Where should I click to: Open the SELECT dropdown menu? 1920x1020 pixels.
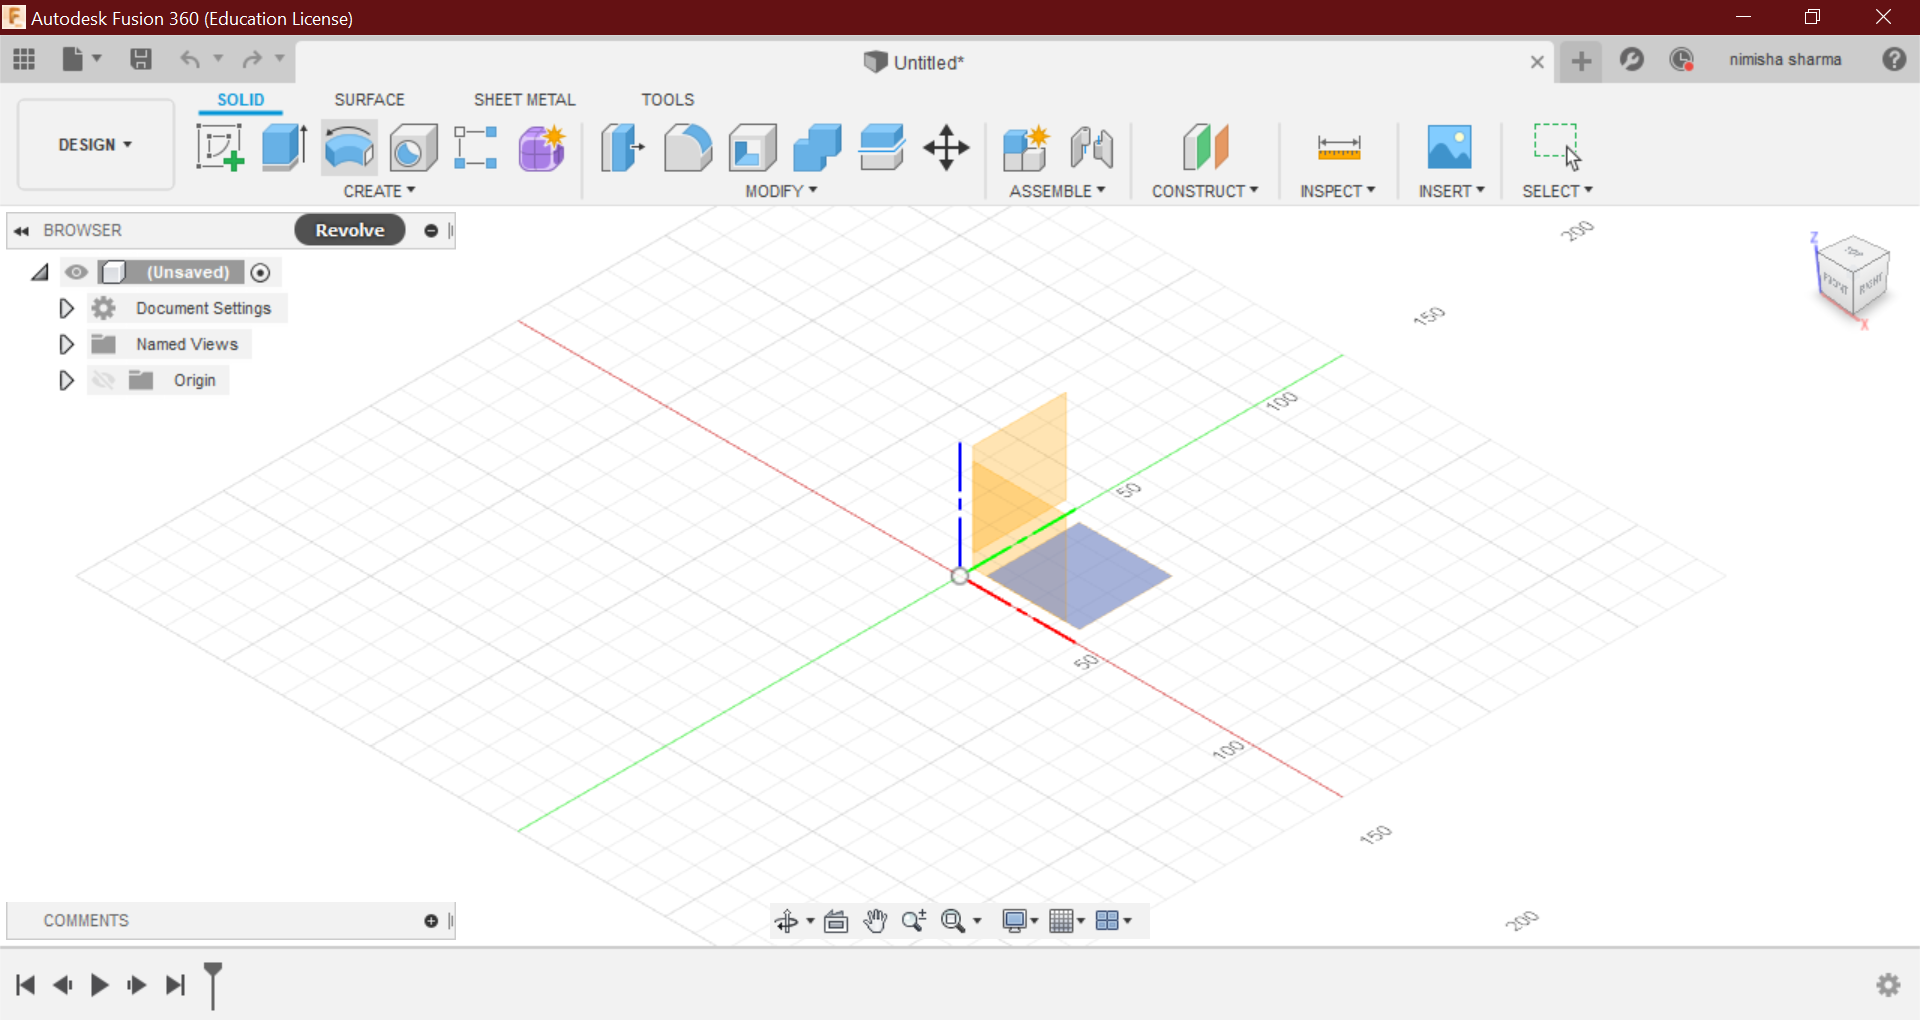click(1557, 191)
